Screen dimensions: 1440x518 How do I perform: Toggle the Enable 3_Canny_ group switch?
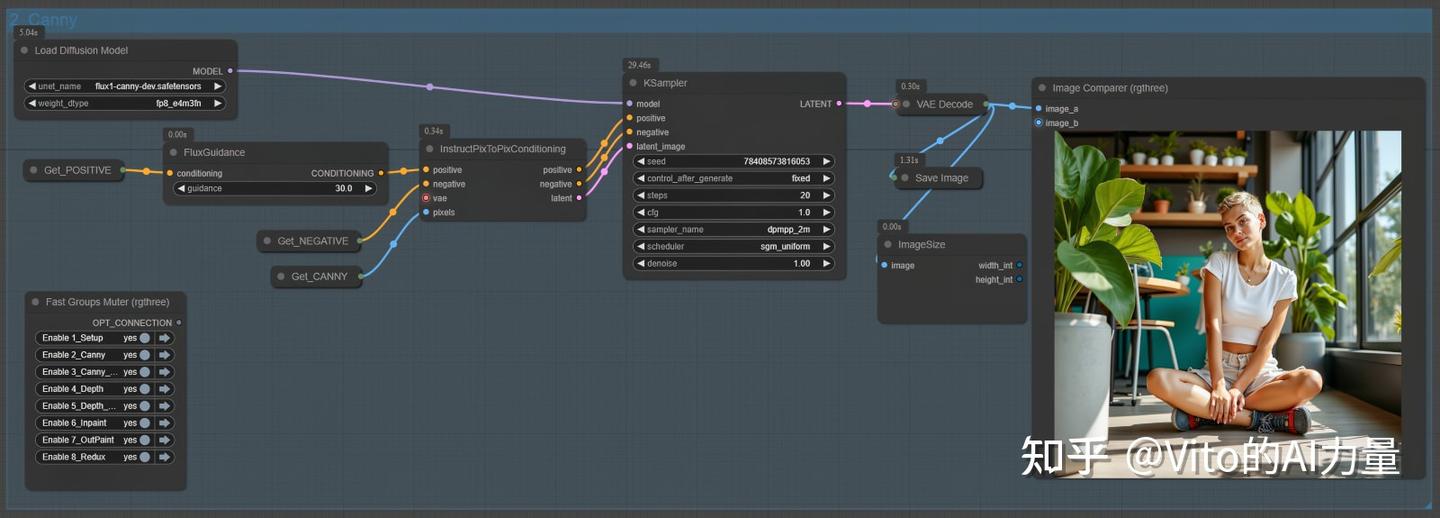(x=145, y=372)
